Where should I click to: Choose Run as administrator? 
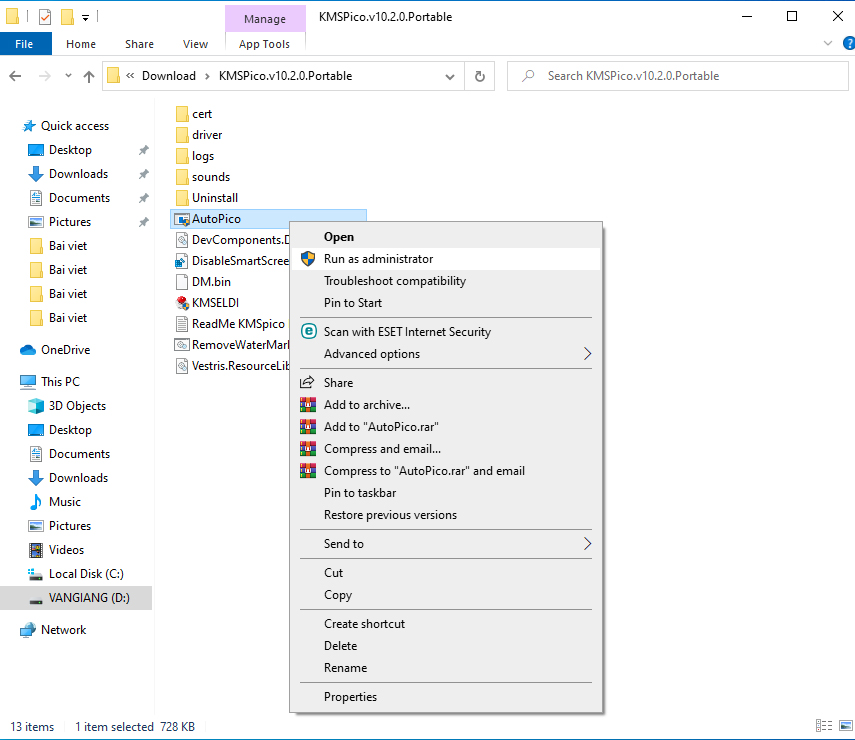pos(446,259)
